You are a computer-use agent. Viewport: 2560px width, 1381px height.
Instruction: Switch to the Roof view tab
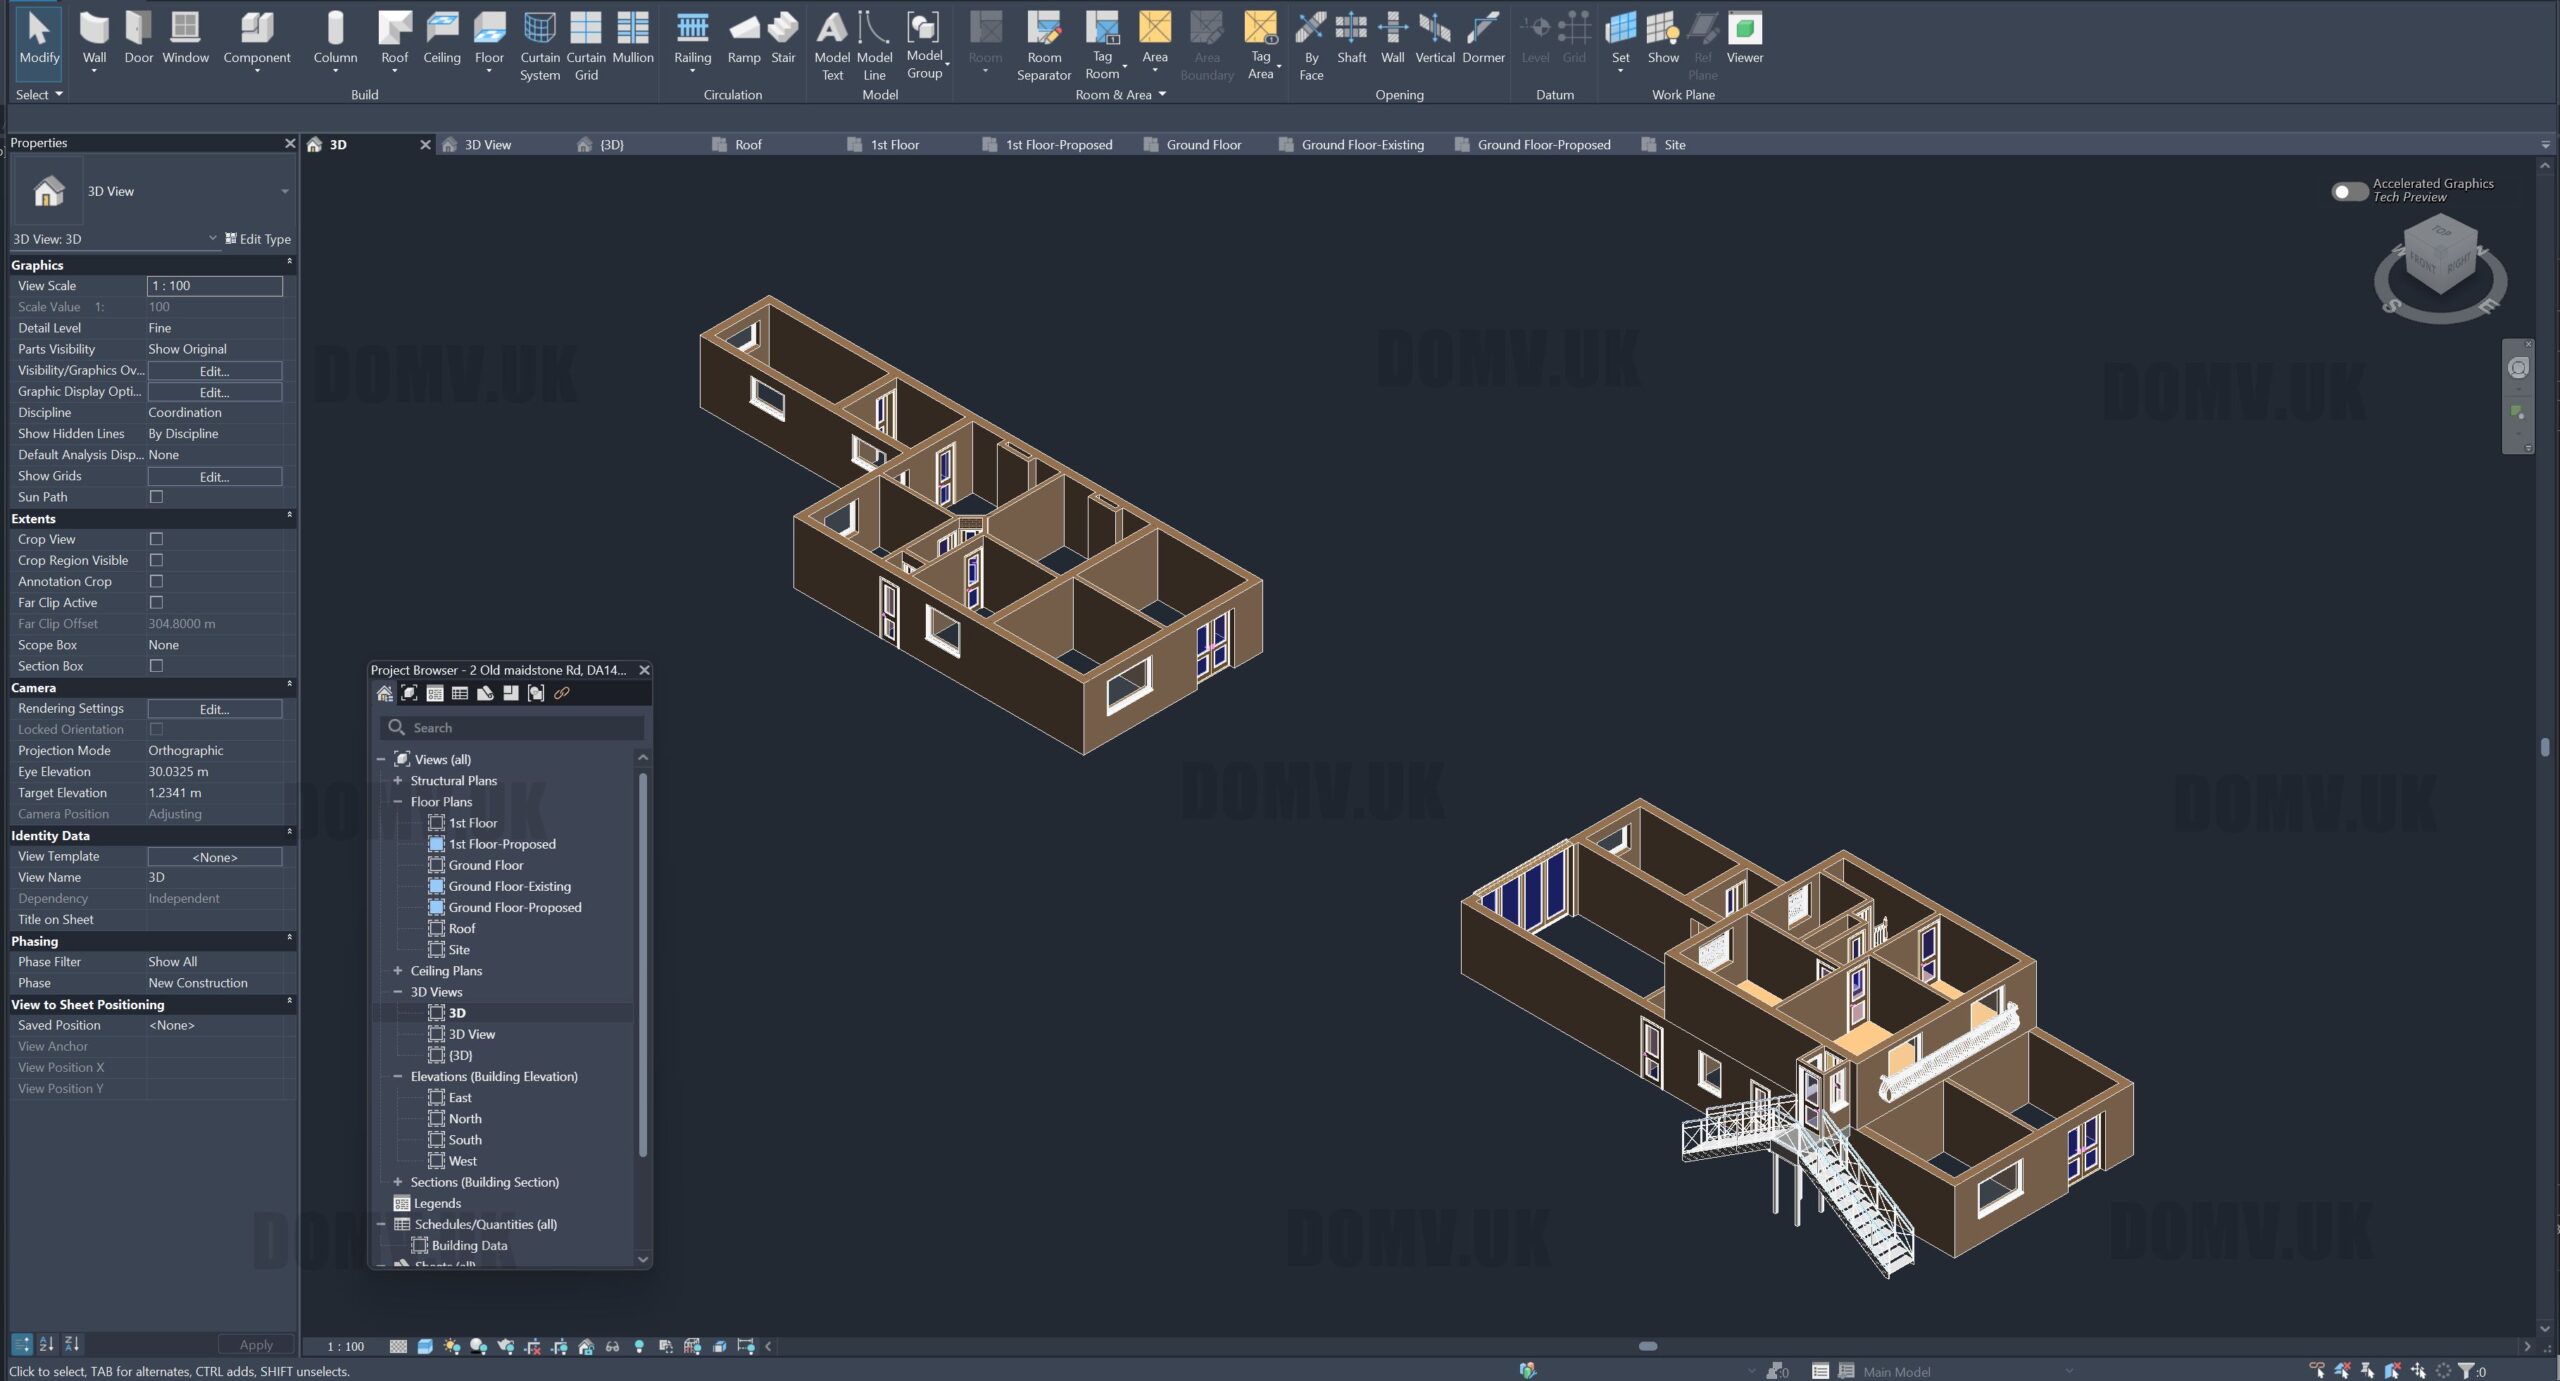click(747, 145)
